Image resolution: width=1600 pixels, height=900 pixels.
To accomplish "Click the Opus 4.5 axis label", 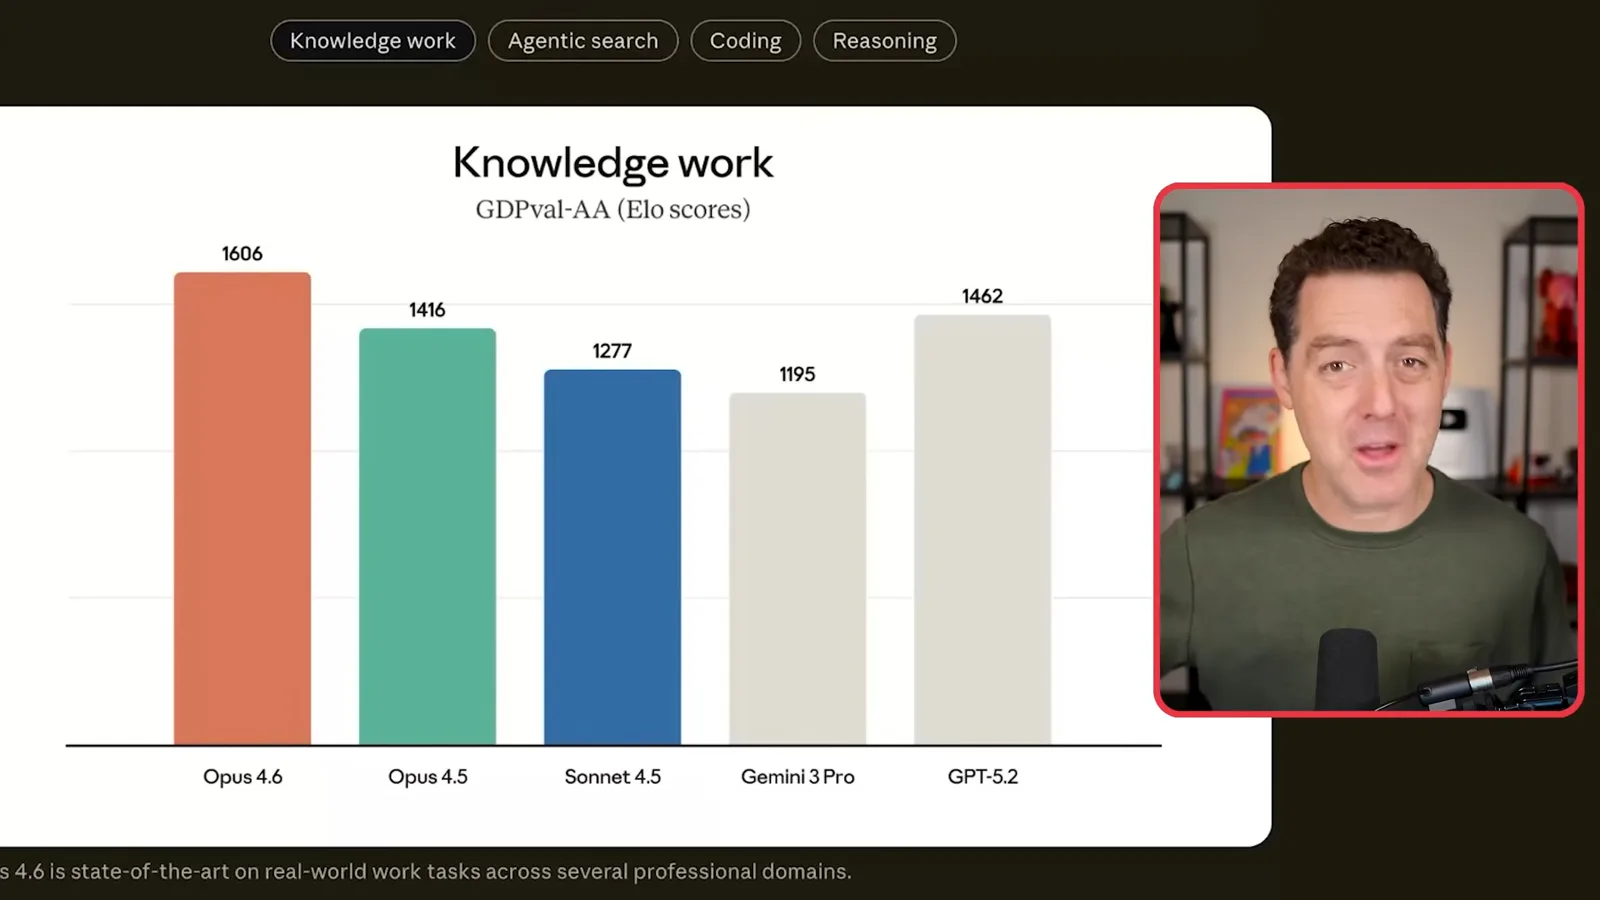I will click(428, 777).
